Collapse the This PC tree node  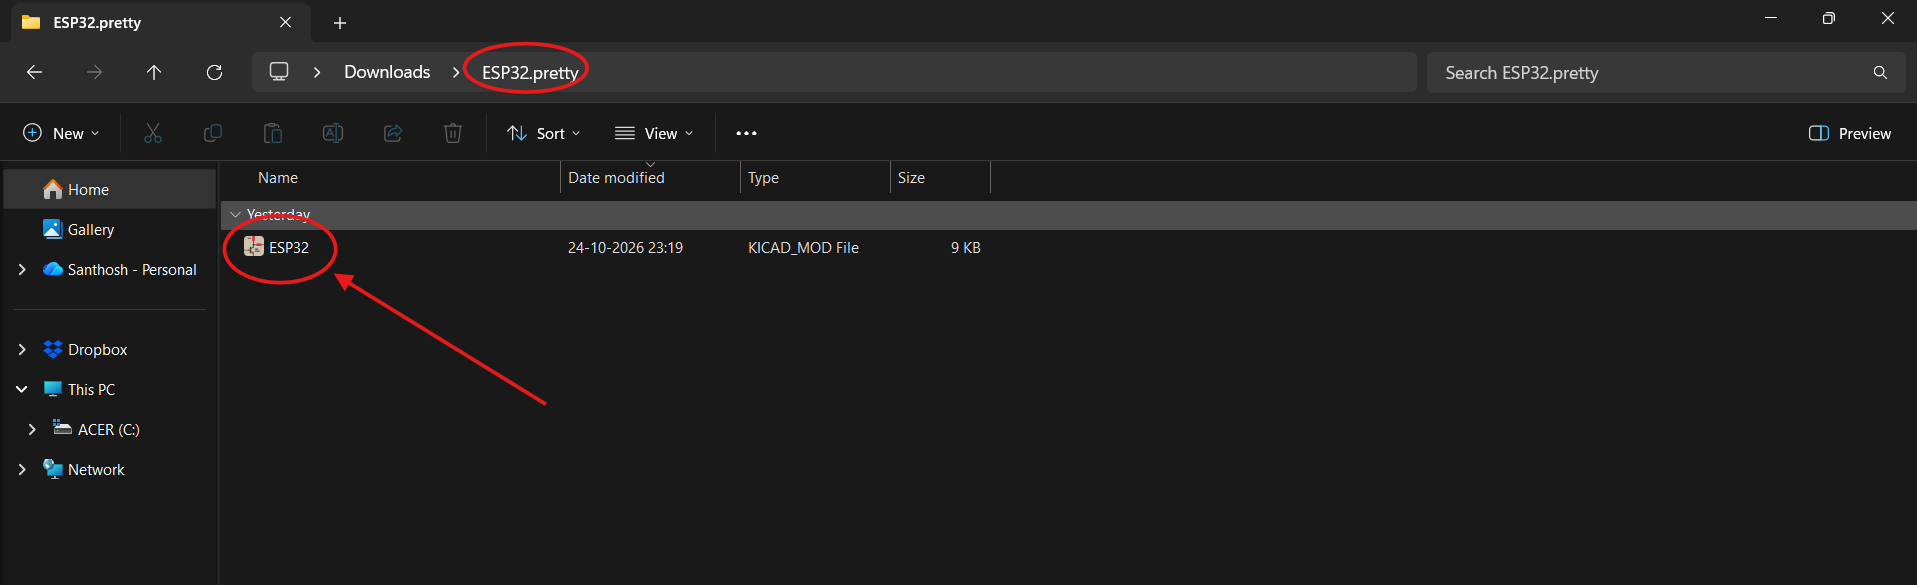pos(22,389)
